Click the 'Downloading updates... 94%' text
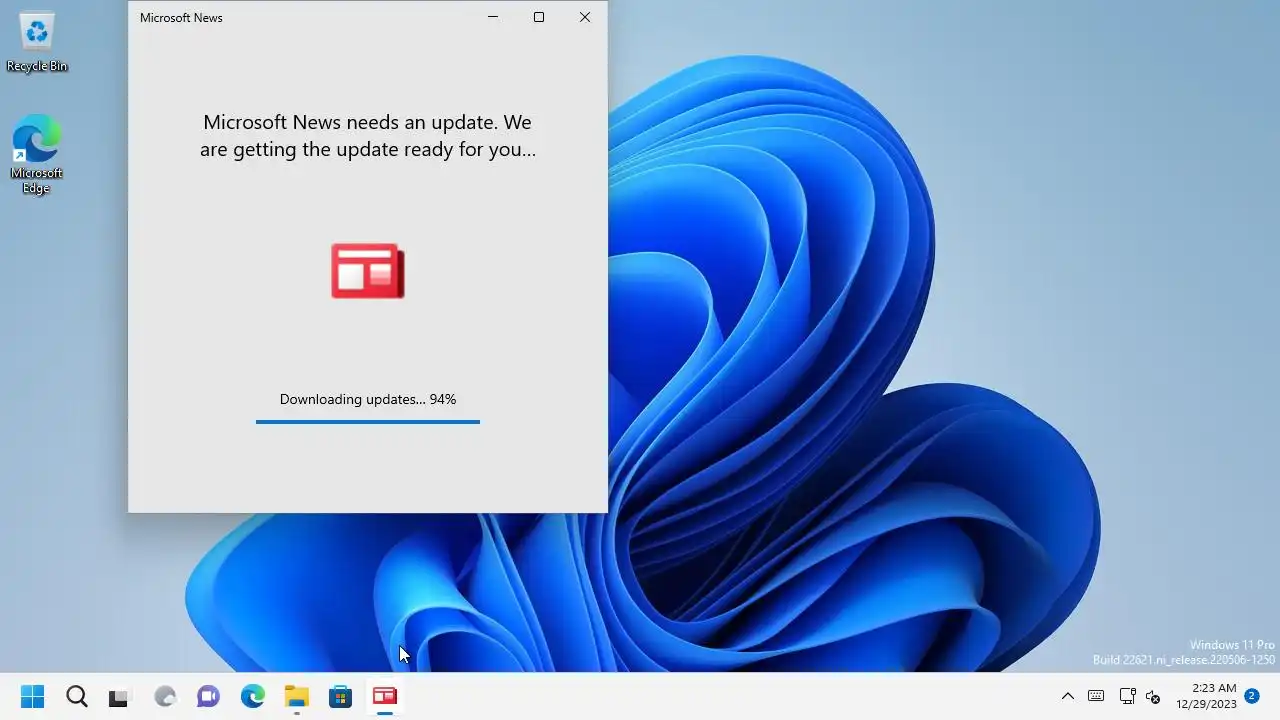Image resolution: width=1280 pixels, height=720 pixels. click(368, 399)
